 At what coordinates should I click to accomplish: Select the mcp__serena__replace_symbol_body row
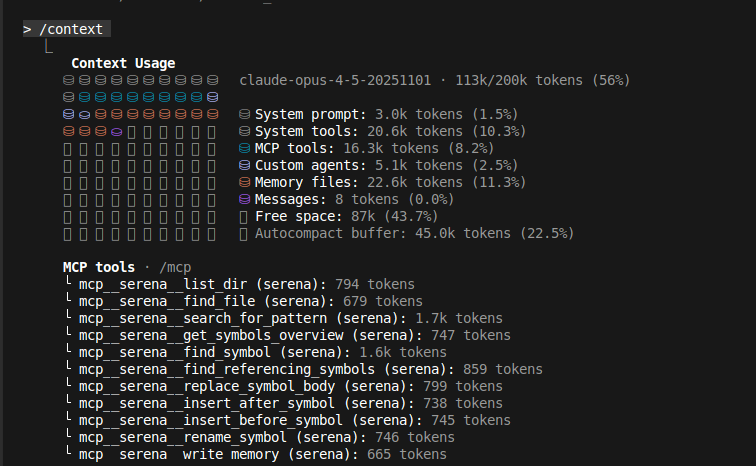click(283, 386)
